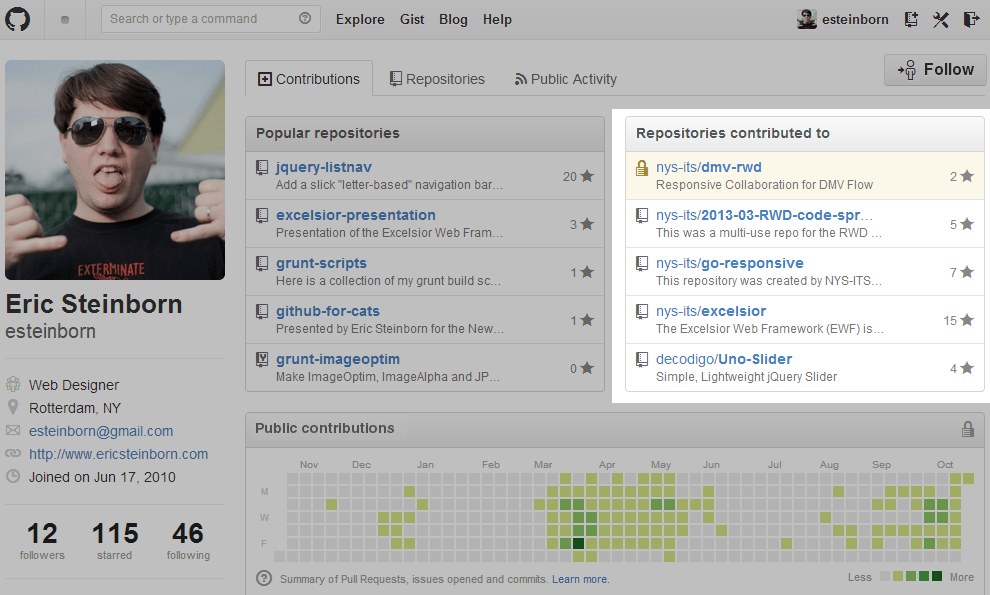Click Eric Steinborn's large profile photo
The image size is (990, 595).
pos(115,170)
